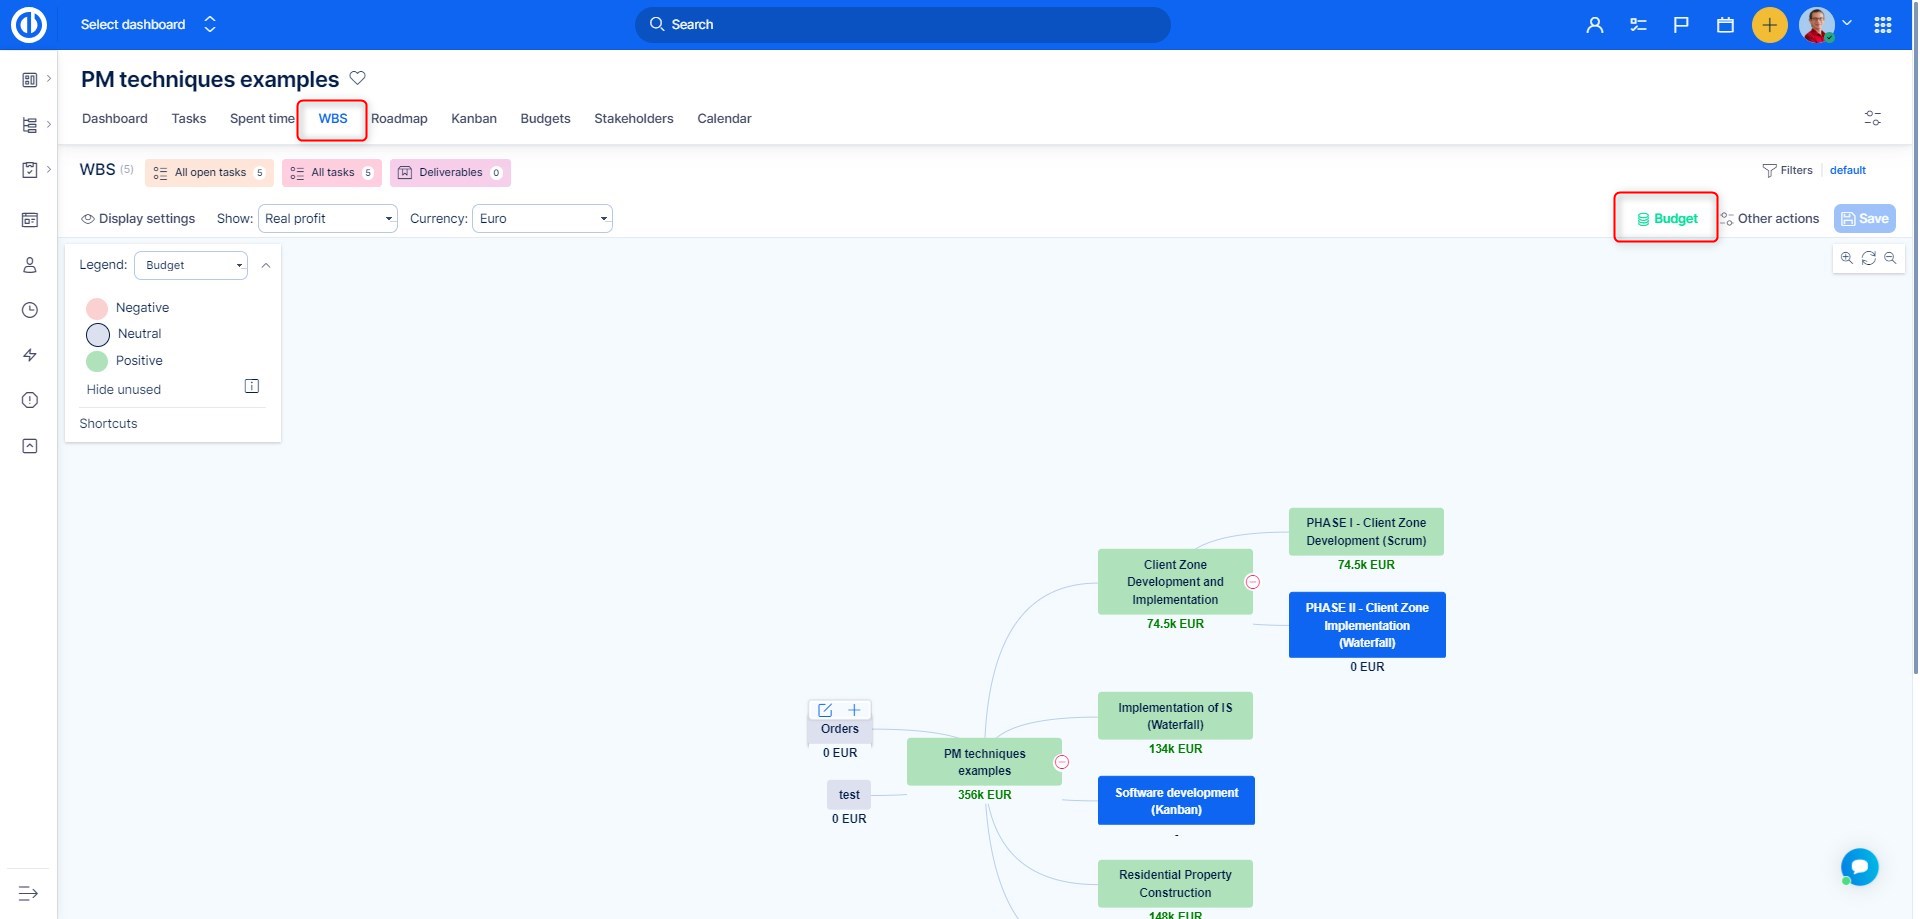Open the chat support bubble
The height and width of the screenshot is (919, 1920).
point(1859,866)
